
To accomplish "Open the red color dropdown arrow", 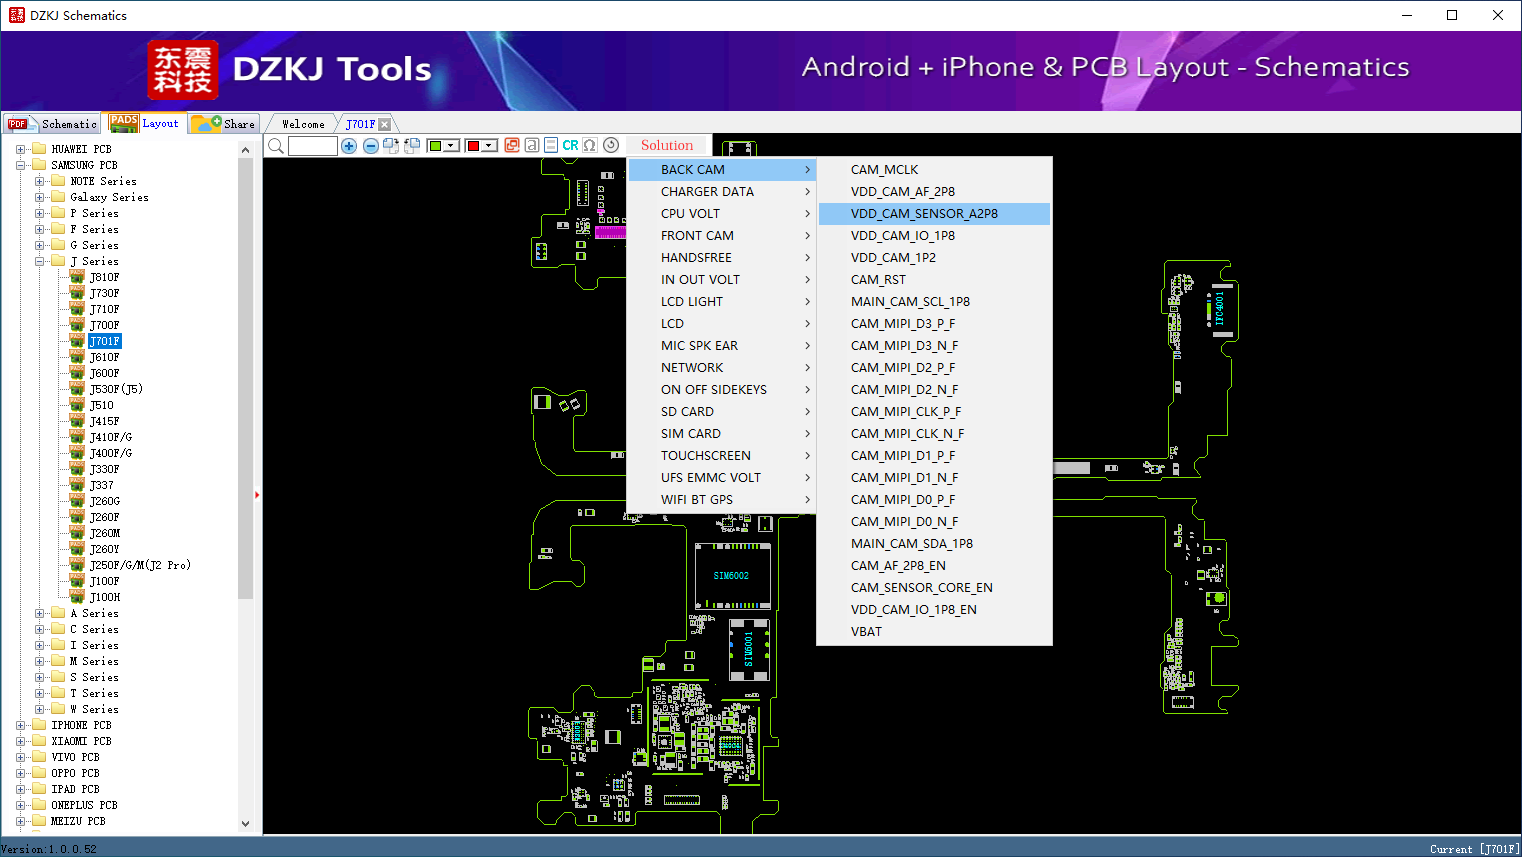I will click(x=489, y=146).
